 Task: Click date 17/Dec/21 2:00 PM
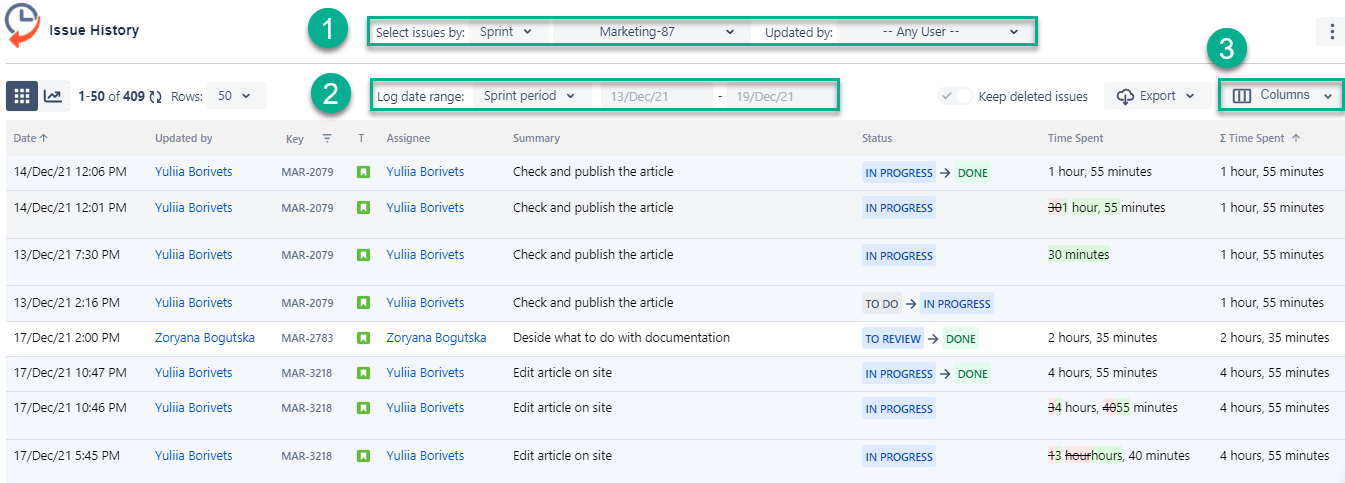[x=67, y=338]
